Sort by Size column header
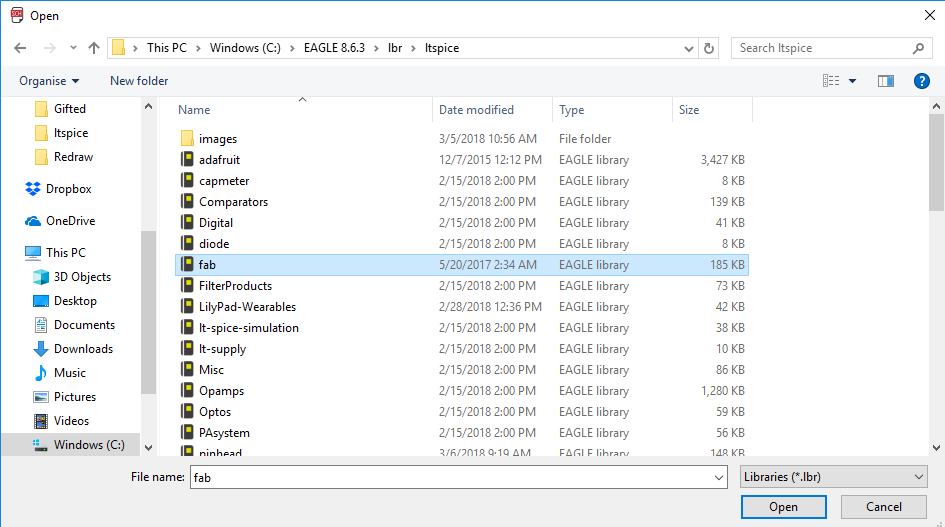Image resolution: width=945 pixels, height=527 pixels. tap(689, 110)
